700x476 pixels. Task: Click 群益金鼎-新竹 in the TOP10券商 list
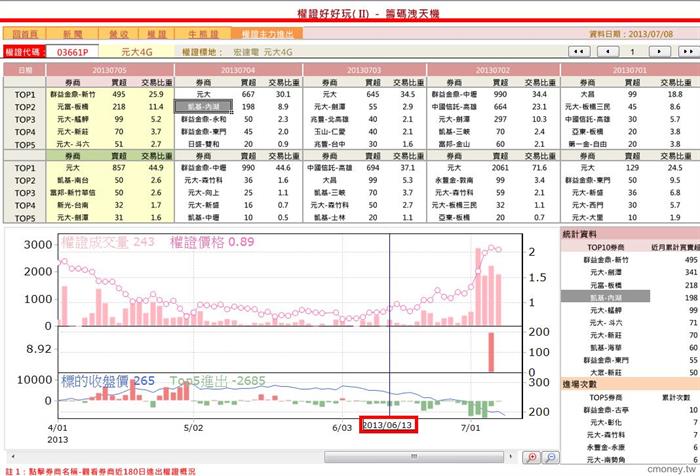(x=605, y=260)
